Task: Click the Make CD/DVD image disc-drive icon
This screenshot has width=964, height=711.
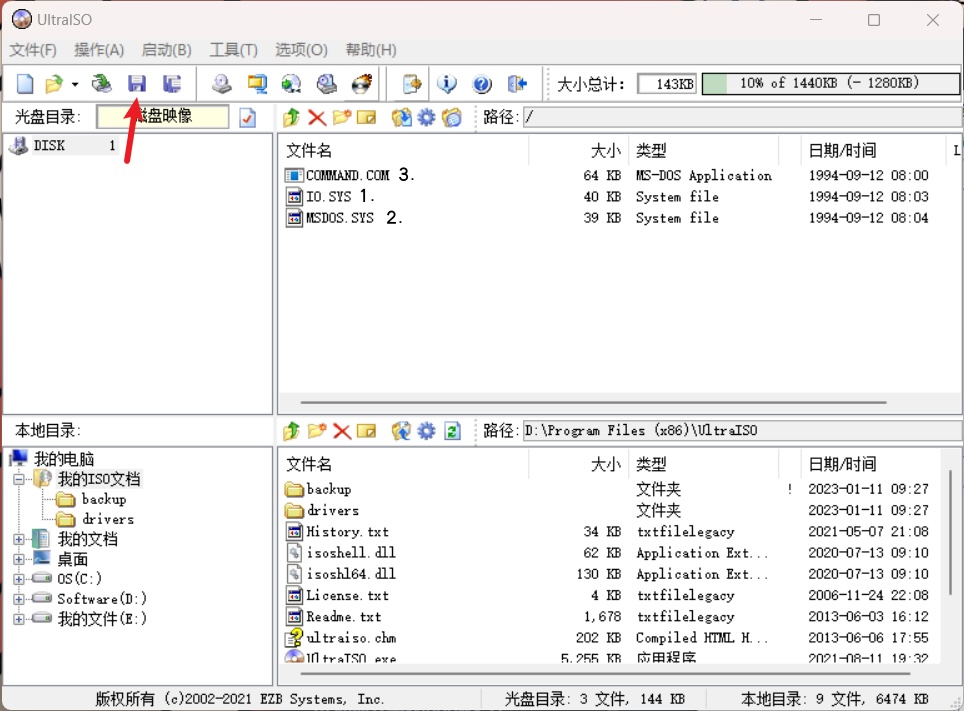Action: tap(221, 84)
